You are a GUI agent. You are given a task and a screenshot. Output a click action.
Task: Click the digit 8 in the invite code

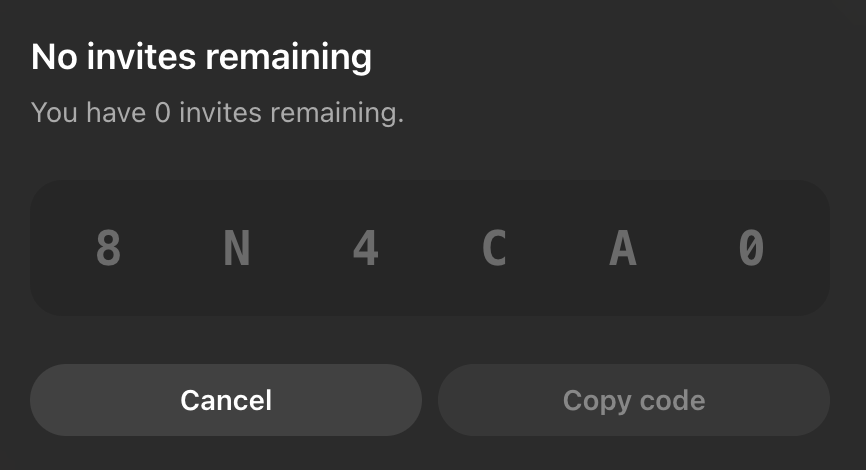click(x=108, y=249)
